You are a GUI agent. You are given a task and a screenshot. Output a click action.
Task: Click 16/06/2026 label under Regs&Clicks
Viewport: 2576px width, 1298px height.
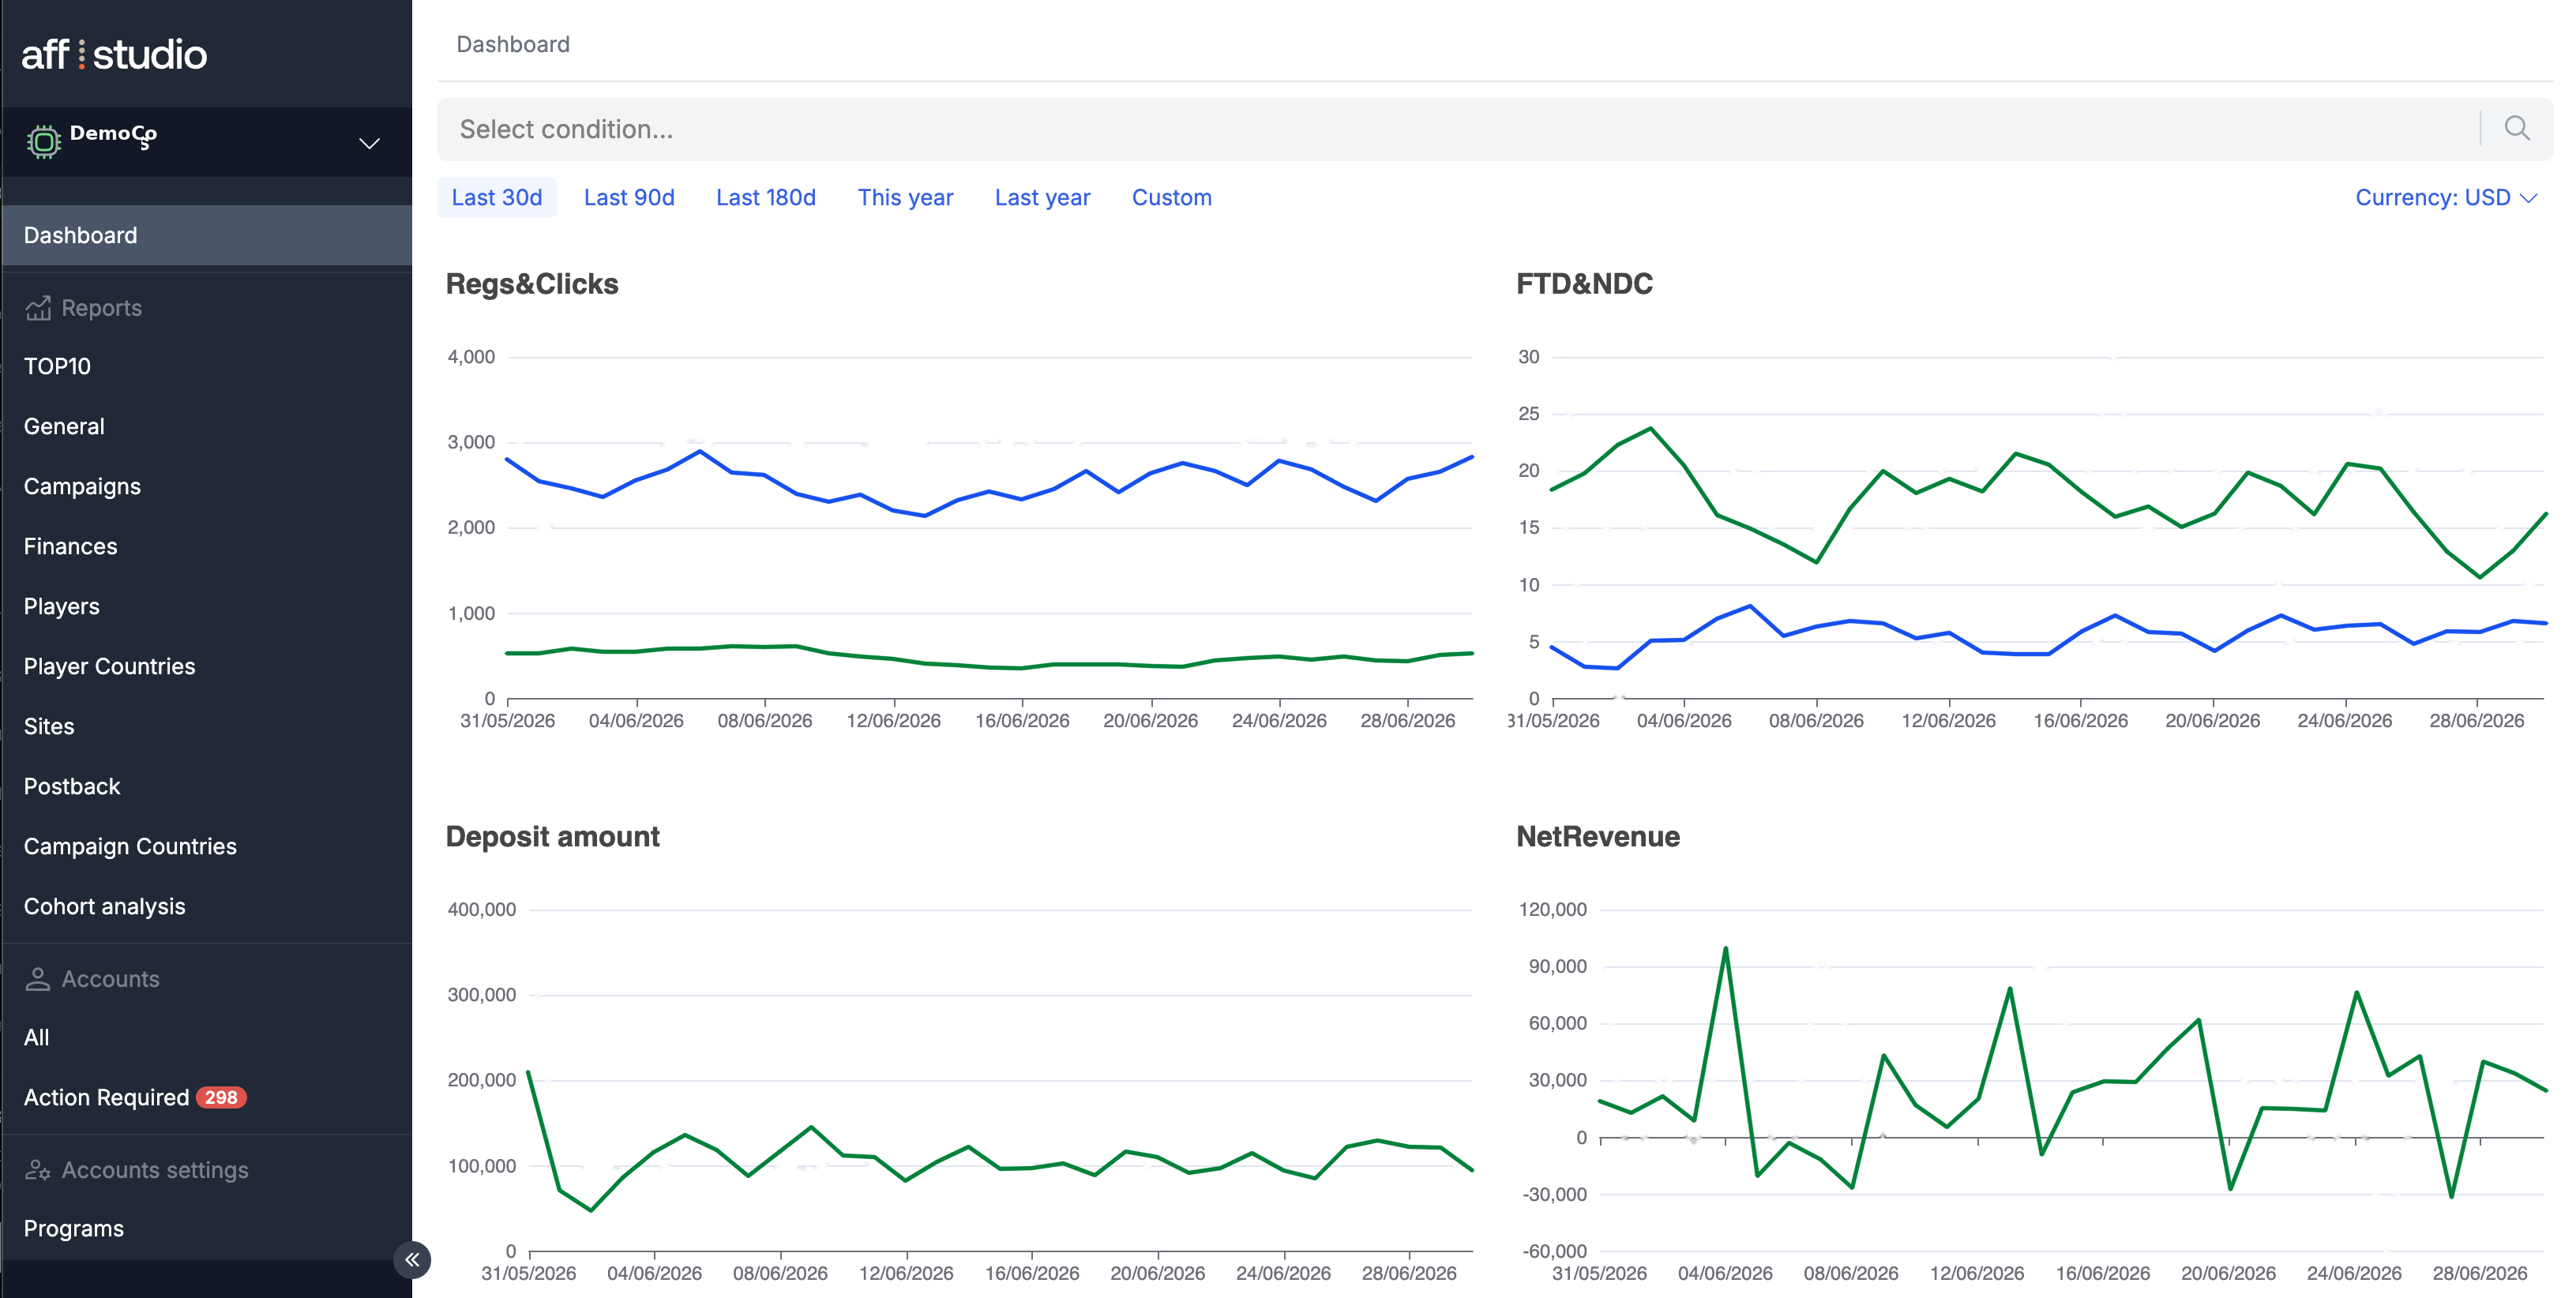1022,721
